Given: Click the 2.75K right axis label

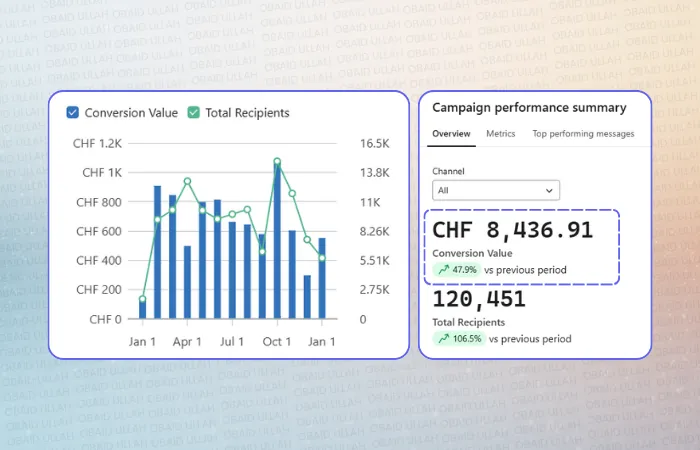Looking at the screenshot, I should coord(375,290).
